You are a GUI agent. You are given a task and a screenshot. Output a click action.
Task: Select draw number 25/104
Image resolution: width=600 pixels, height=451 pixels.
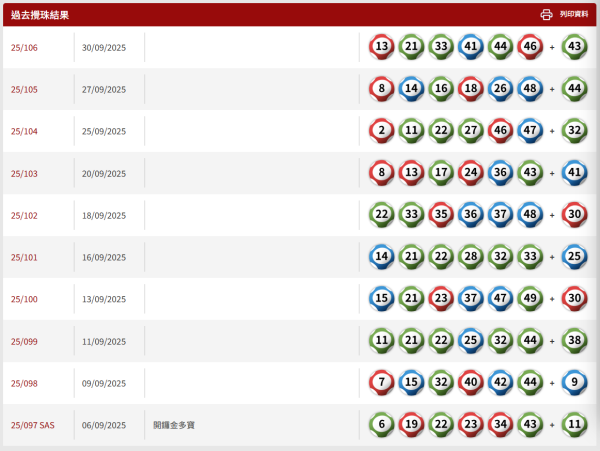(24, 132)
